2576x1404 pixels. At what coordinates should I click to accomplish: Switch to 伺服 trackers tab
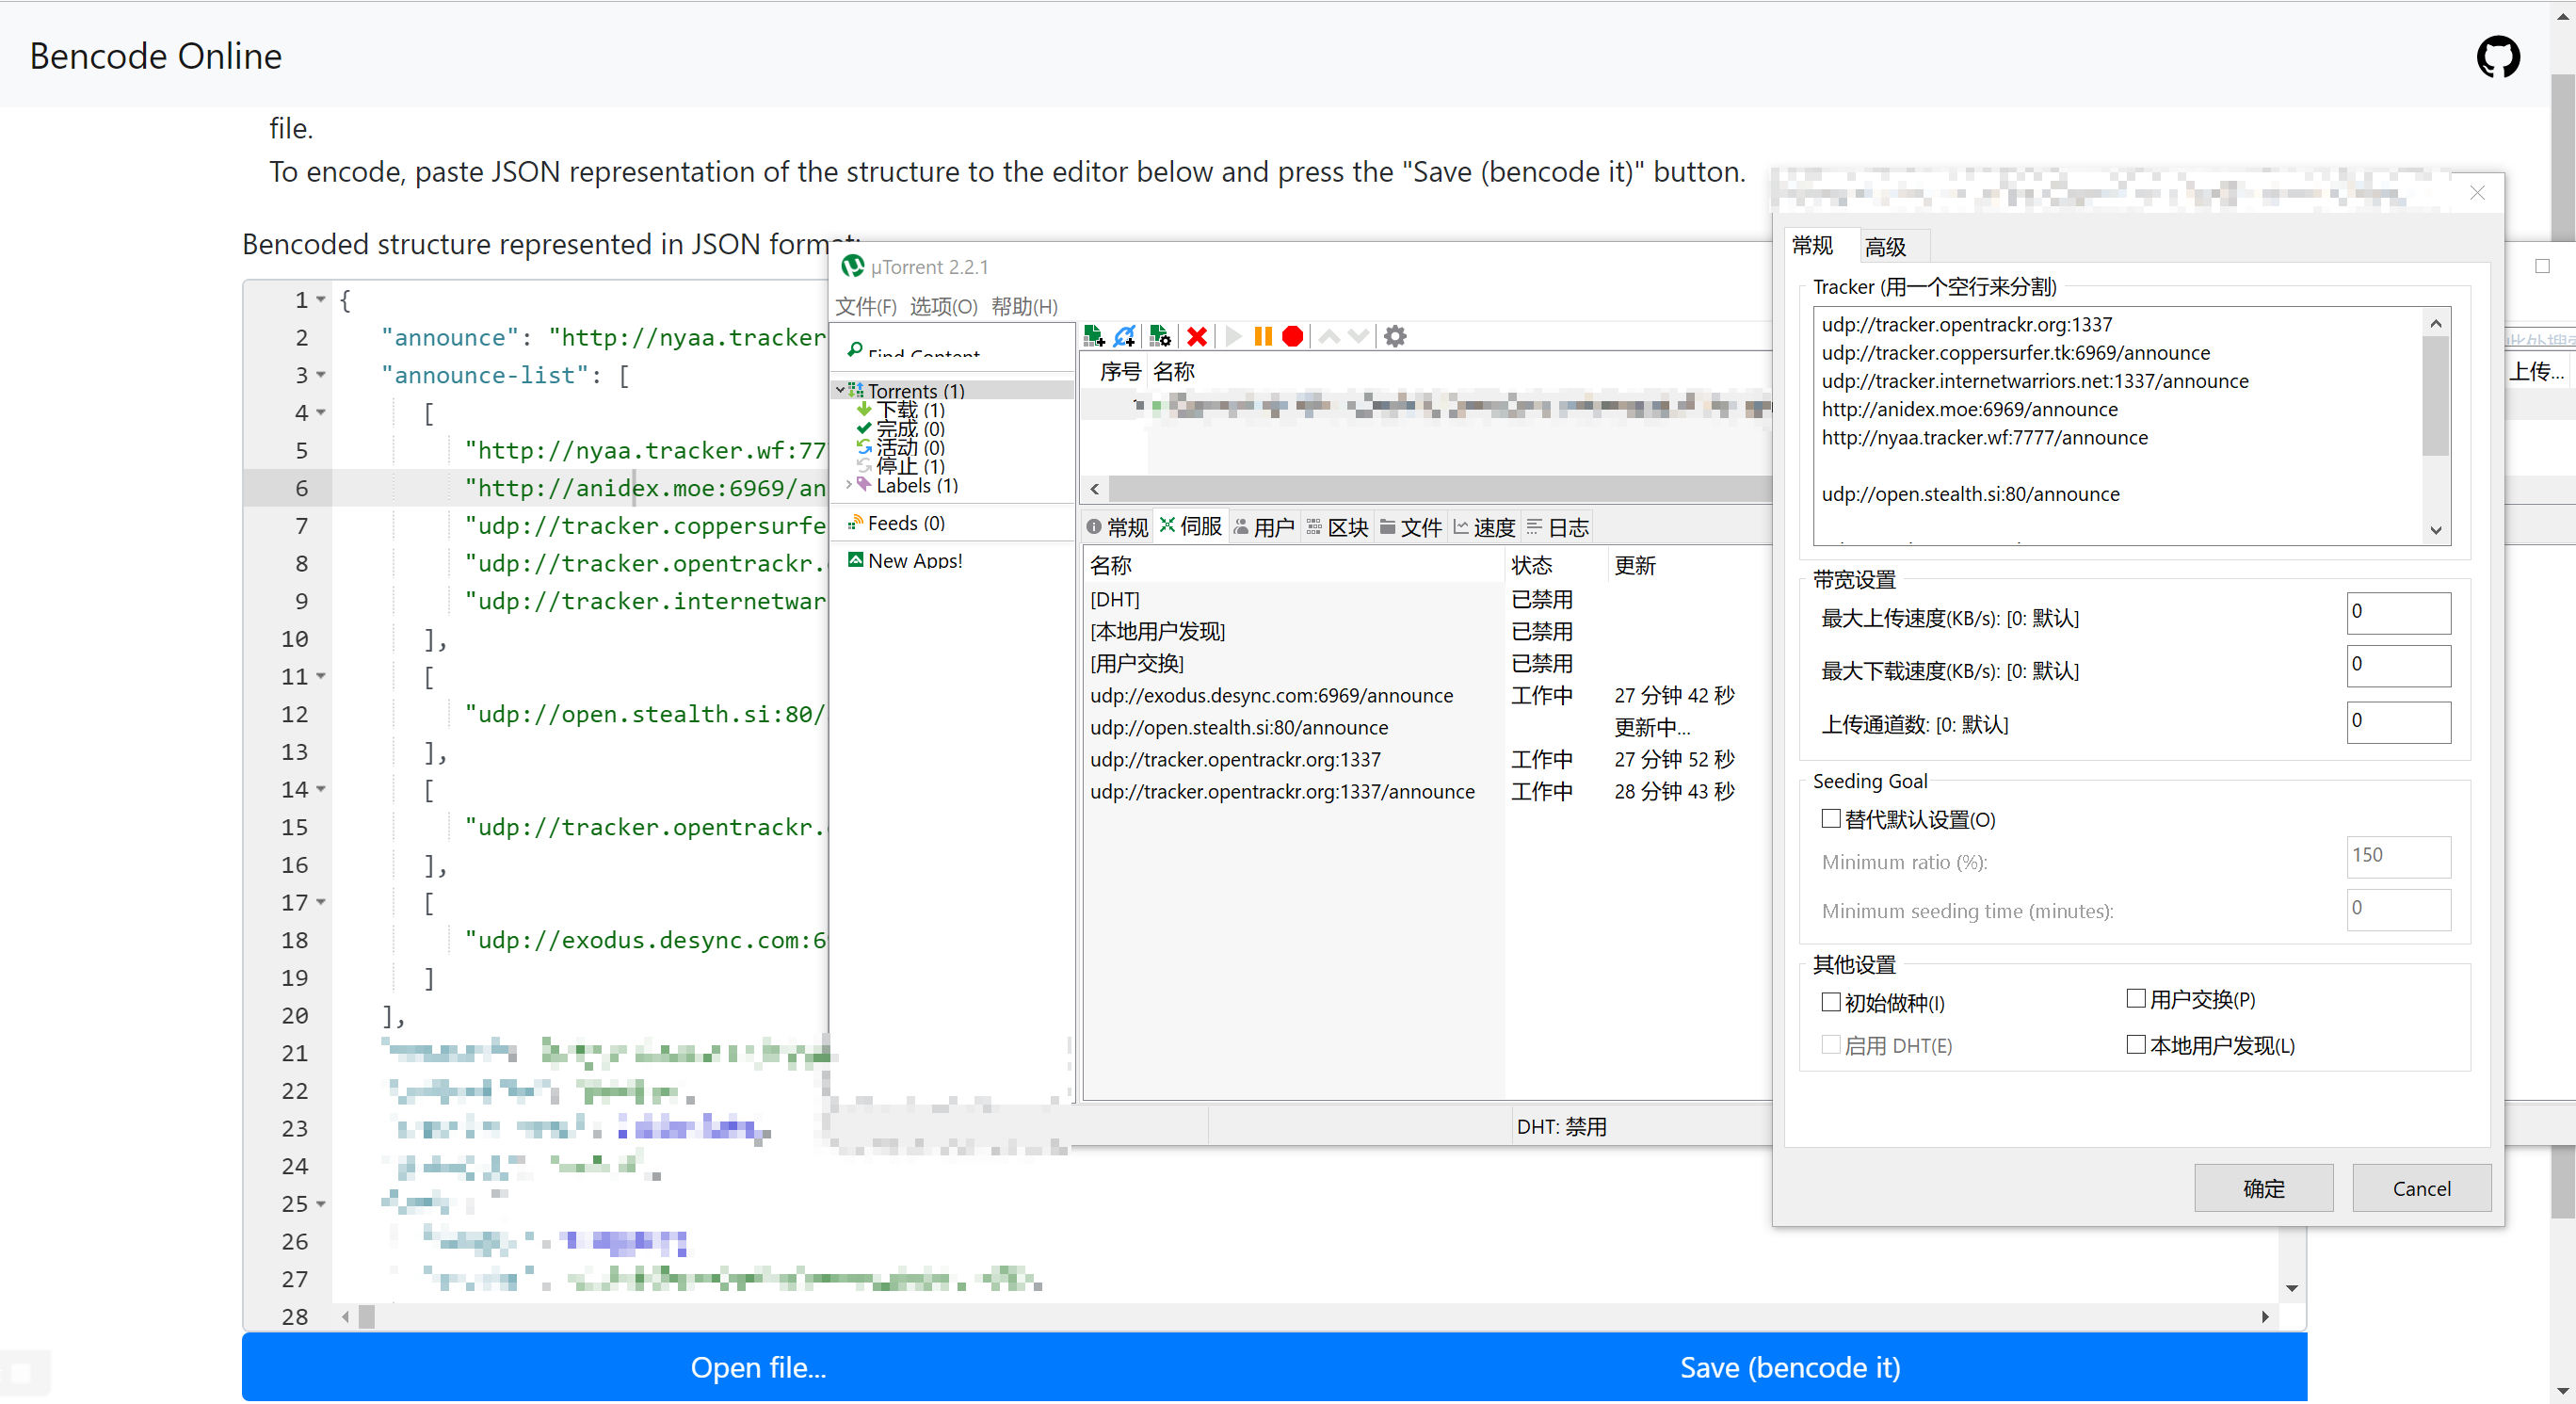[x=1191, y=527]
